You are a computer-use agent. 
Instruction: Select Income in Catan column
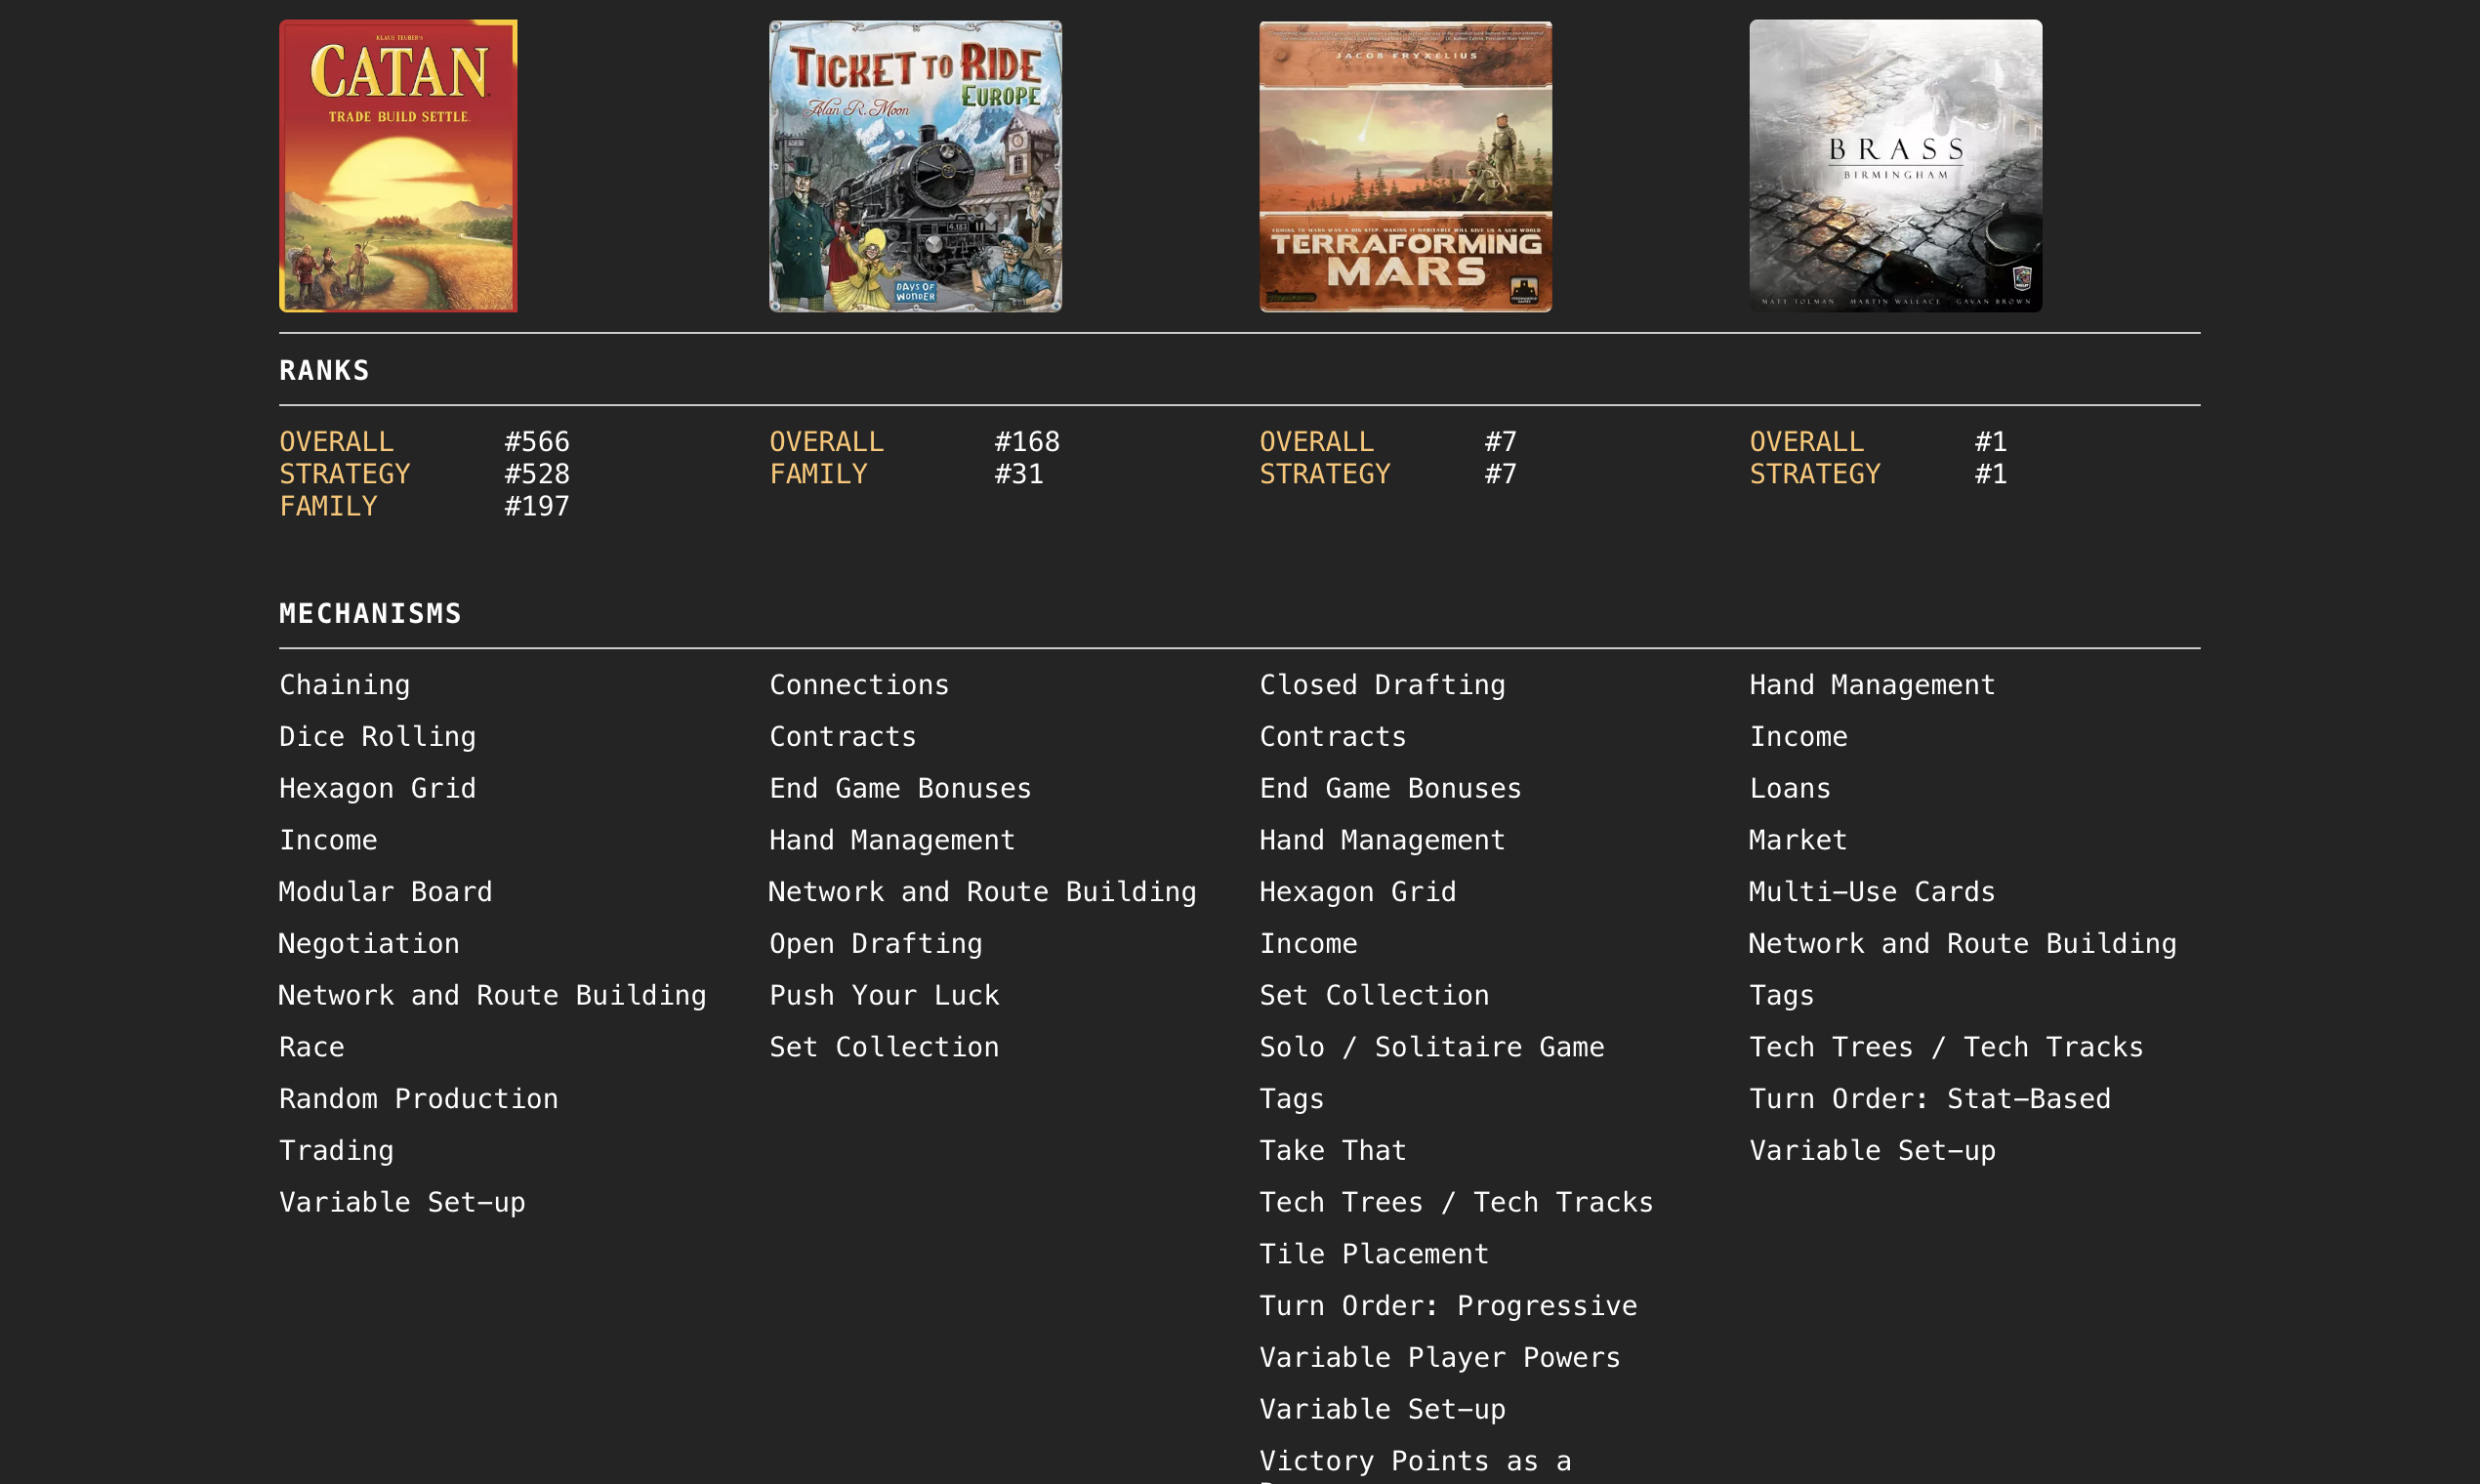pos(328,841)
